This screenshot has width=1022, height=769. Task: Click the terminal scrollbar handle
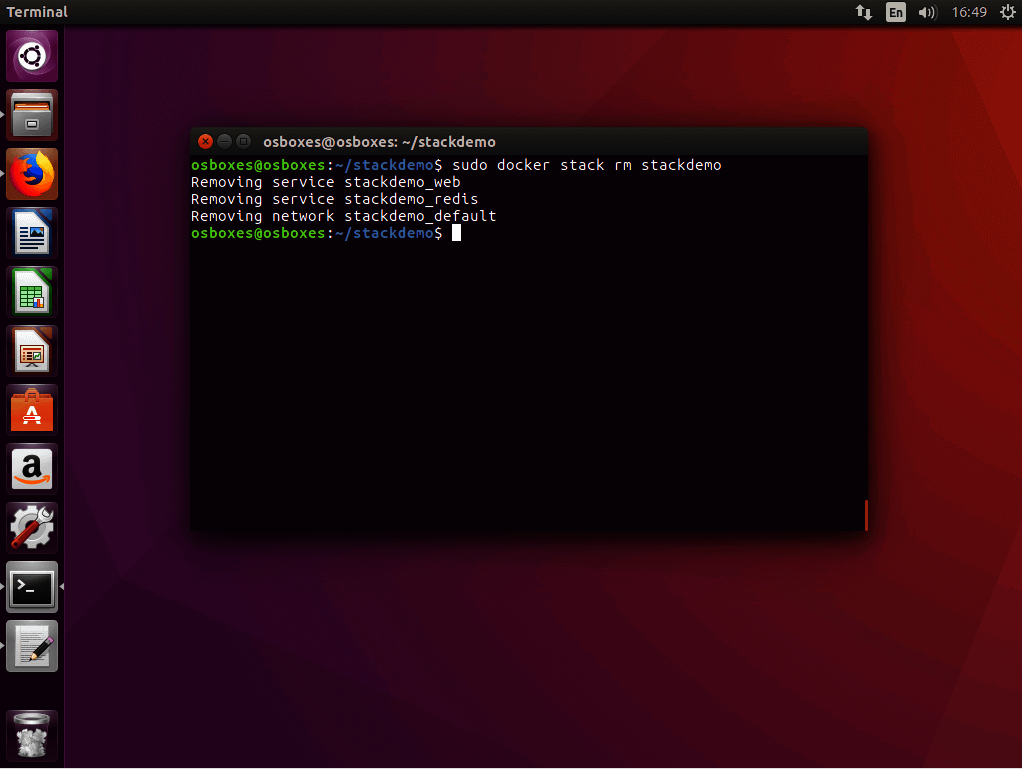click(x=865, y=515)
